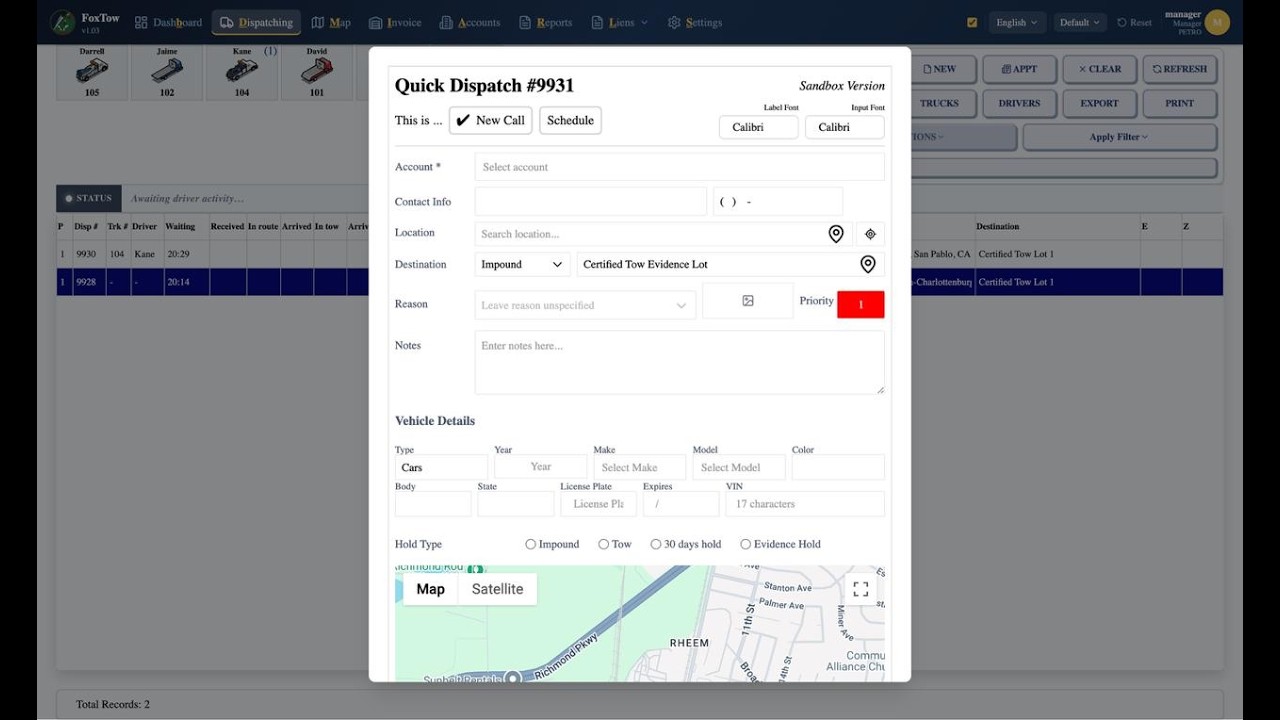Click the EXPORT button
This screenshot has width=1280, height=720.
(x=1099, y=103)
